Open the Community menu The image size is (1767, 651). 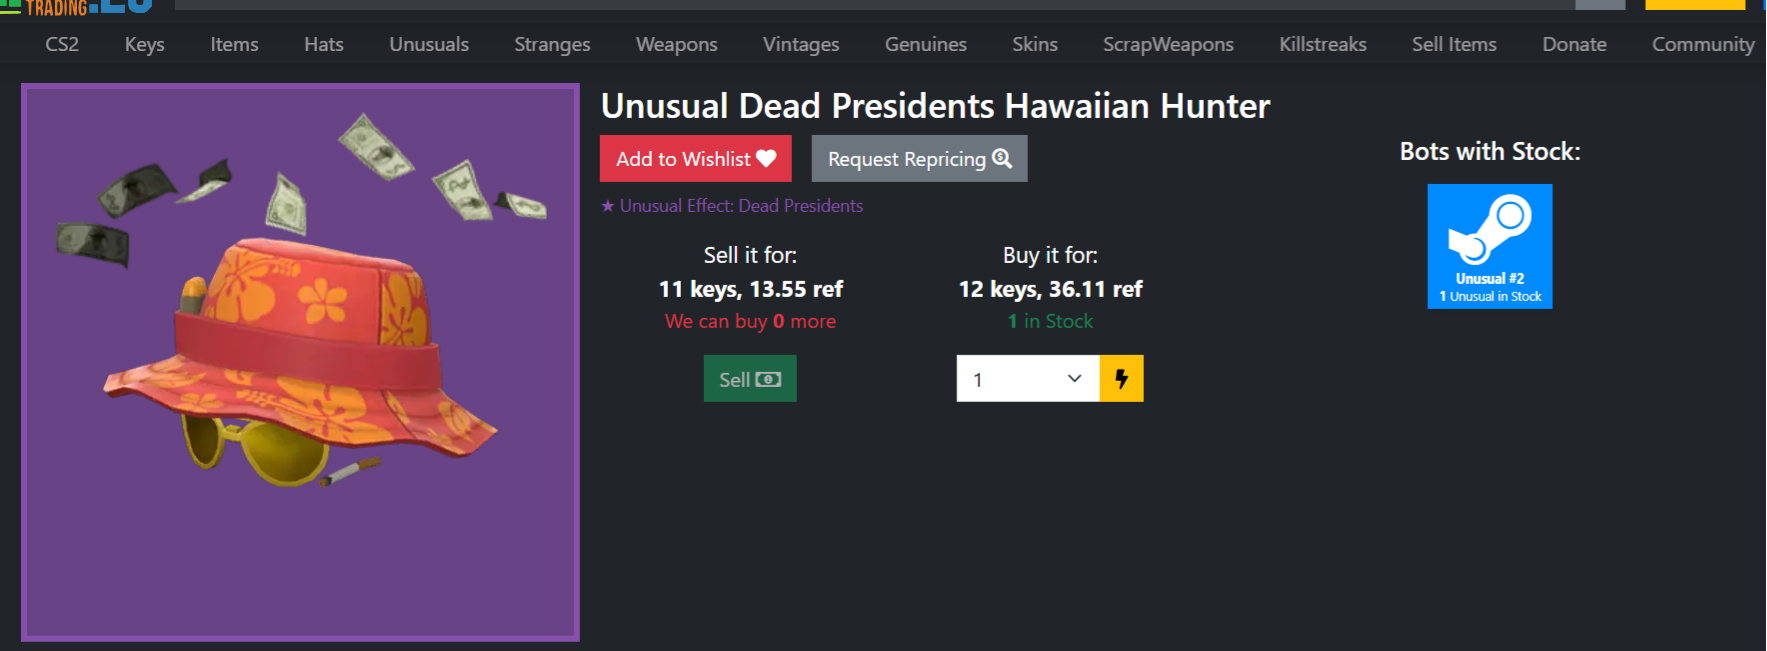1702,44
